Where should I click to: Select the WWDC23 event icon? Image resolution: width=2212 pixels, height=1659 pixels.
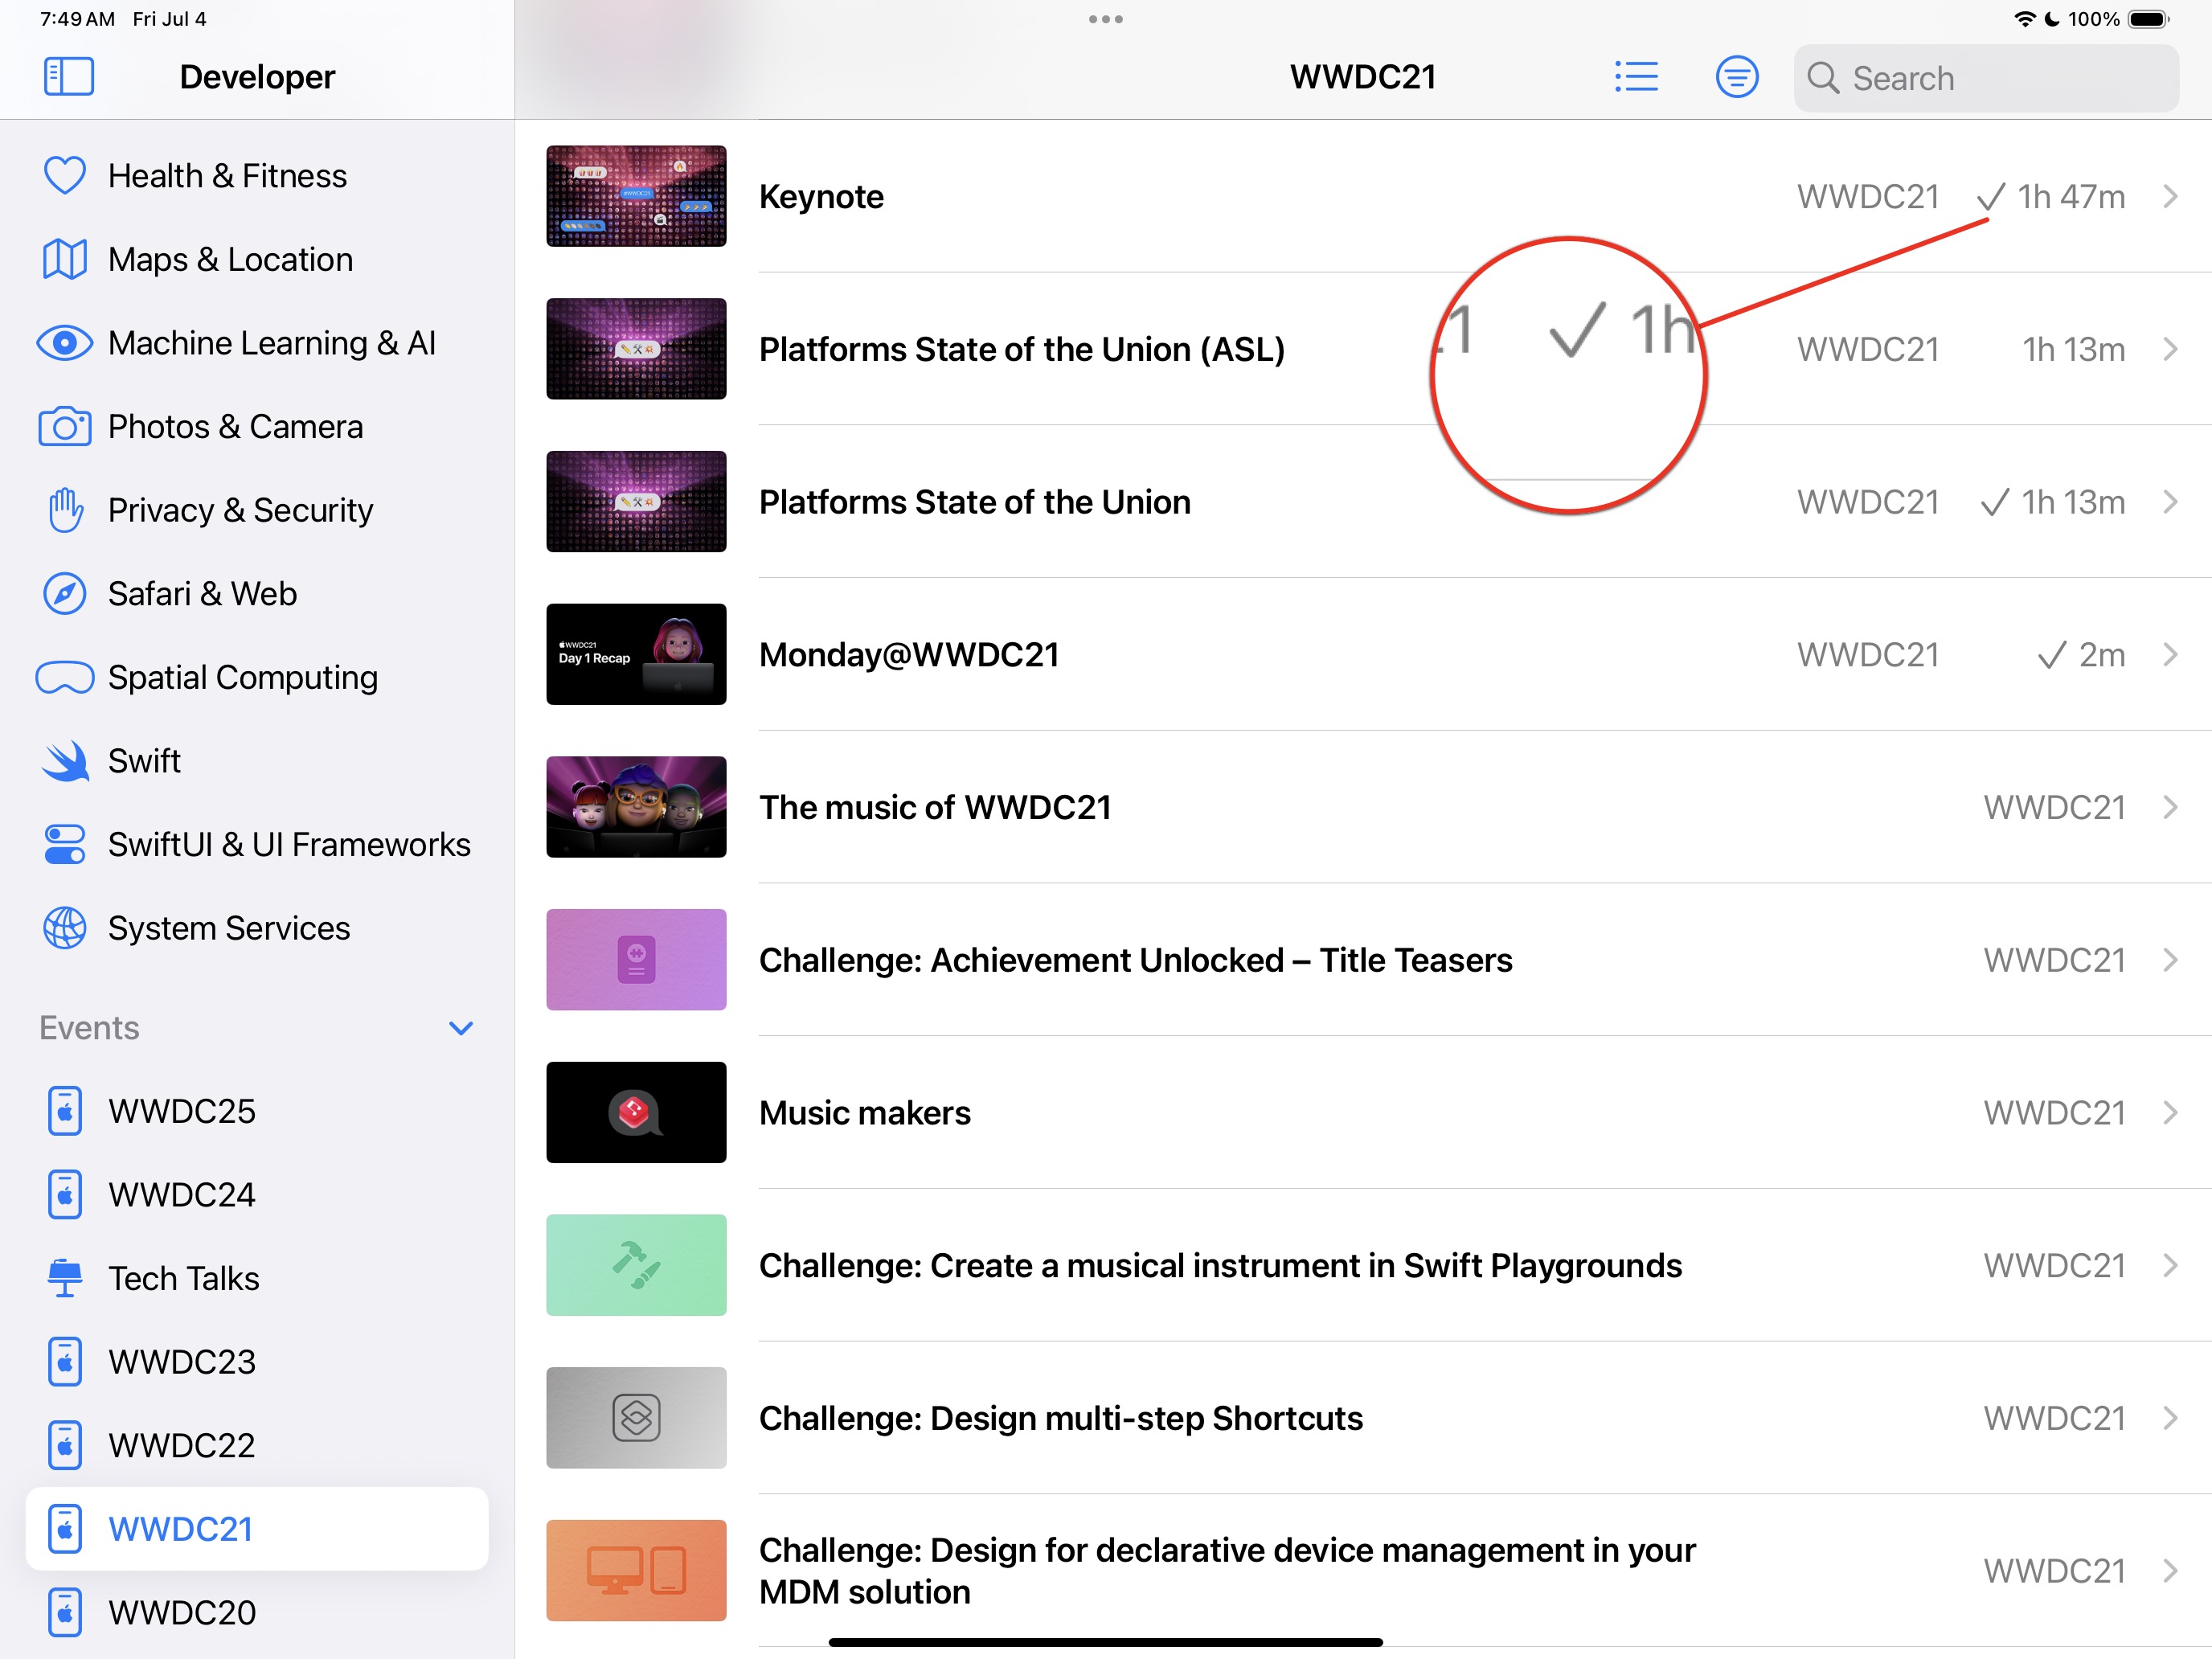(65, 1362)
